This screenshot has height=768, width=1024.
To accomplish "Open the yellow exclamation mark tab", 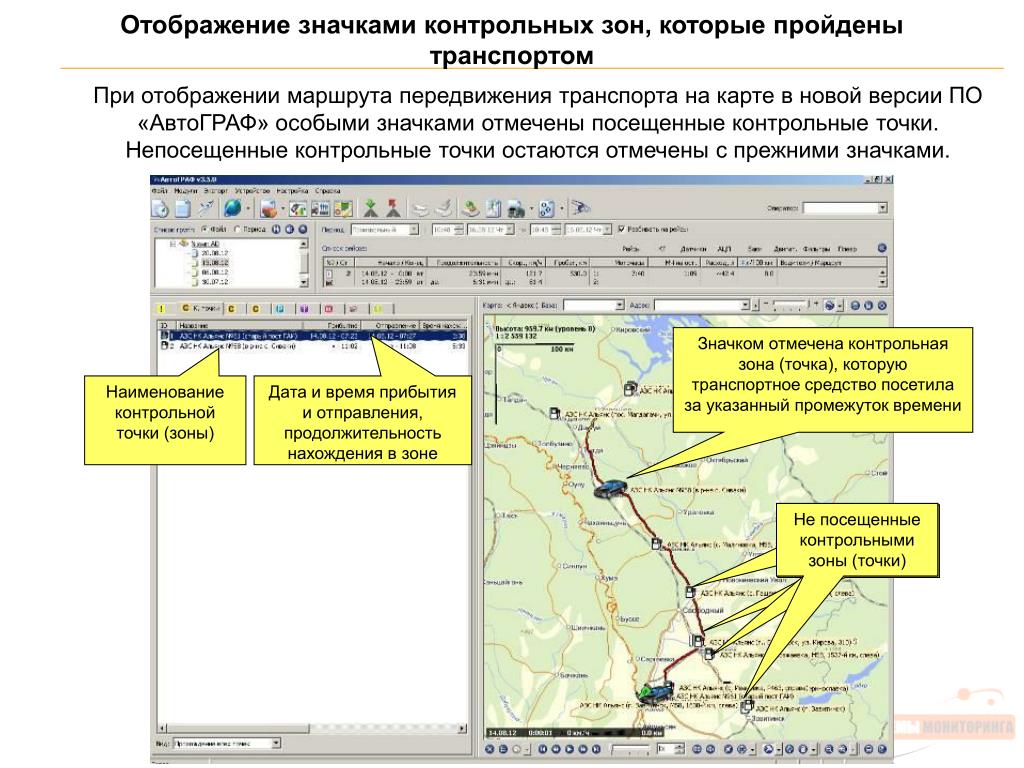I will (x=161, y=308).
